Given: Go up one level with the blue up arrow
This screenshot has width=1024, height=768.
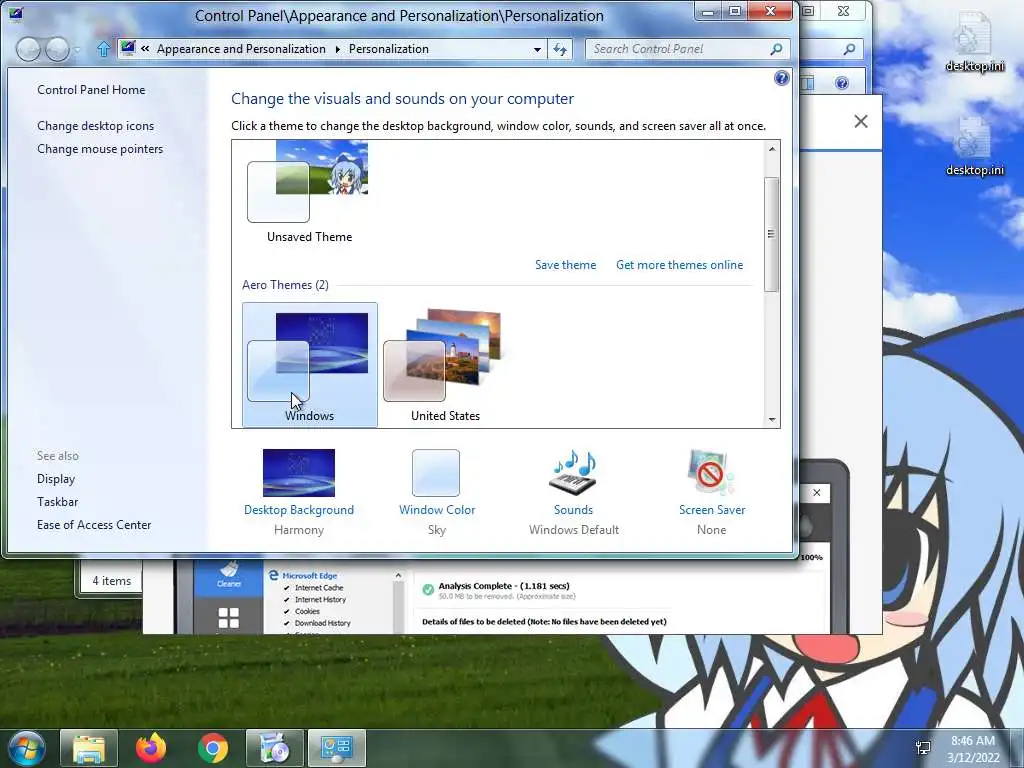Looking at the screenshot, I should click(x=103, y=49).
